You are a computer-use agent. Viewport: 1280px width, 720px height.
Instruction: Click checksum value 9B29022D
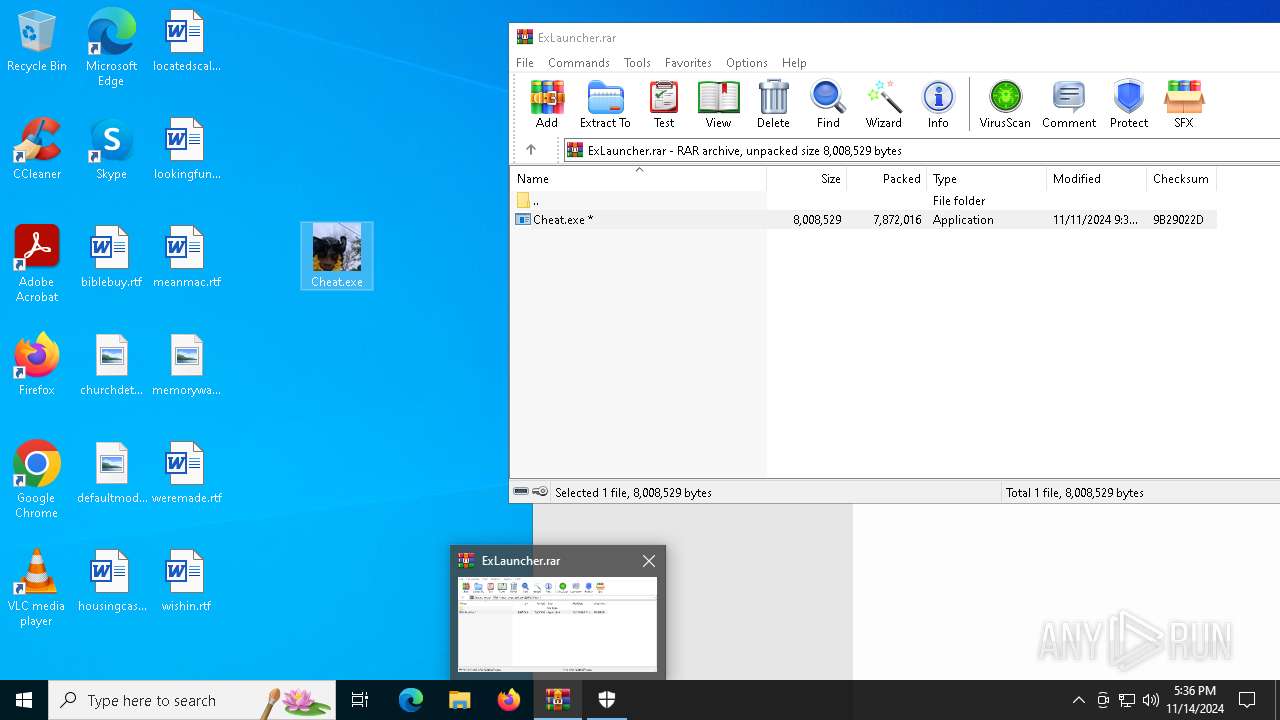pos(1178,219)
